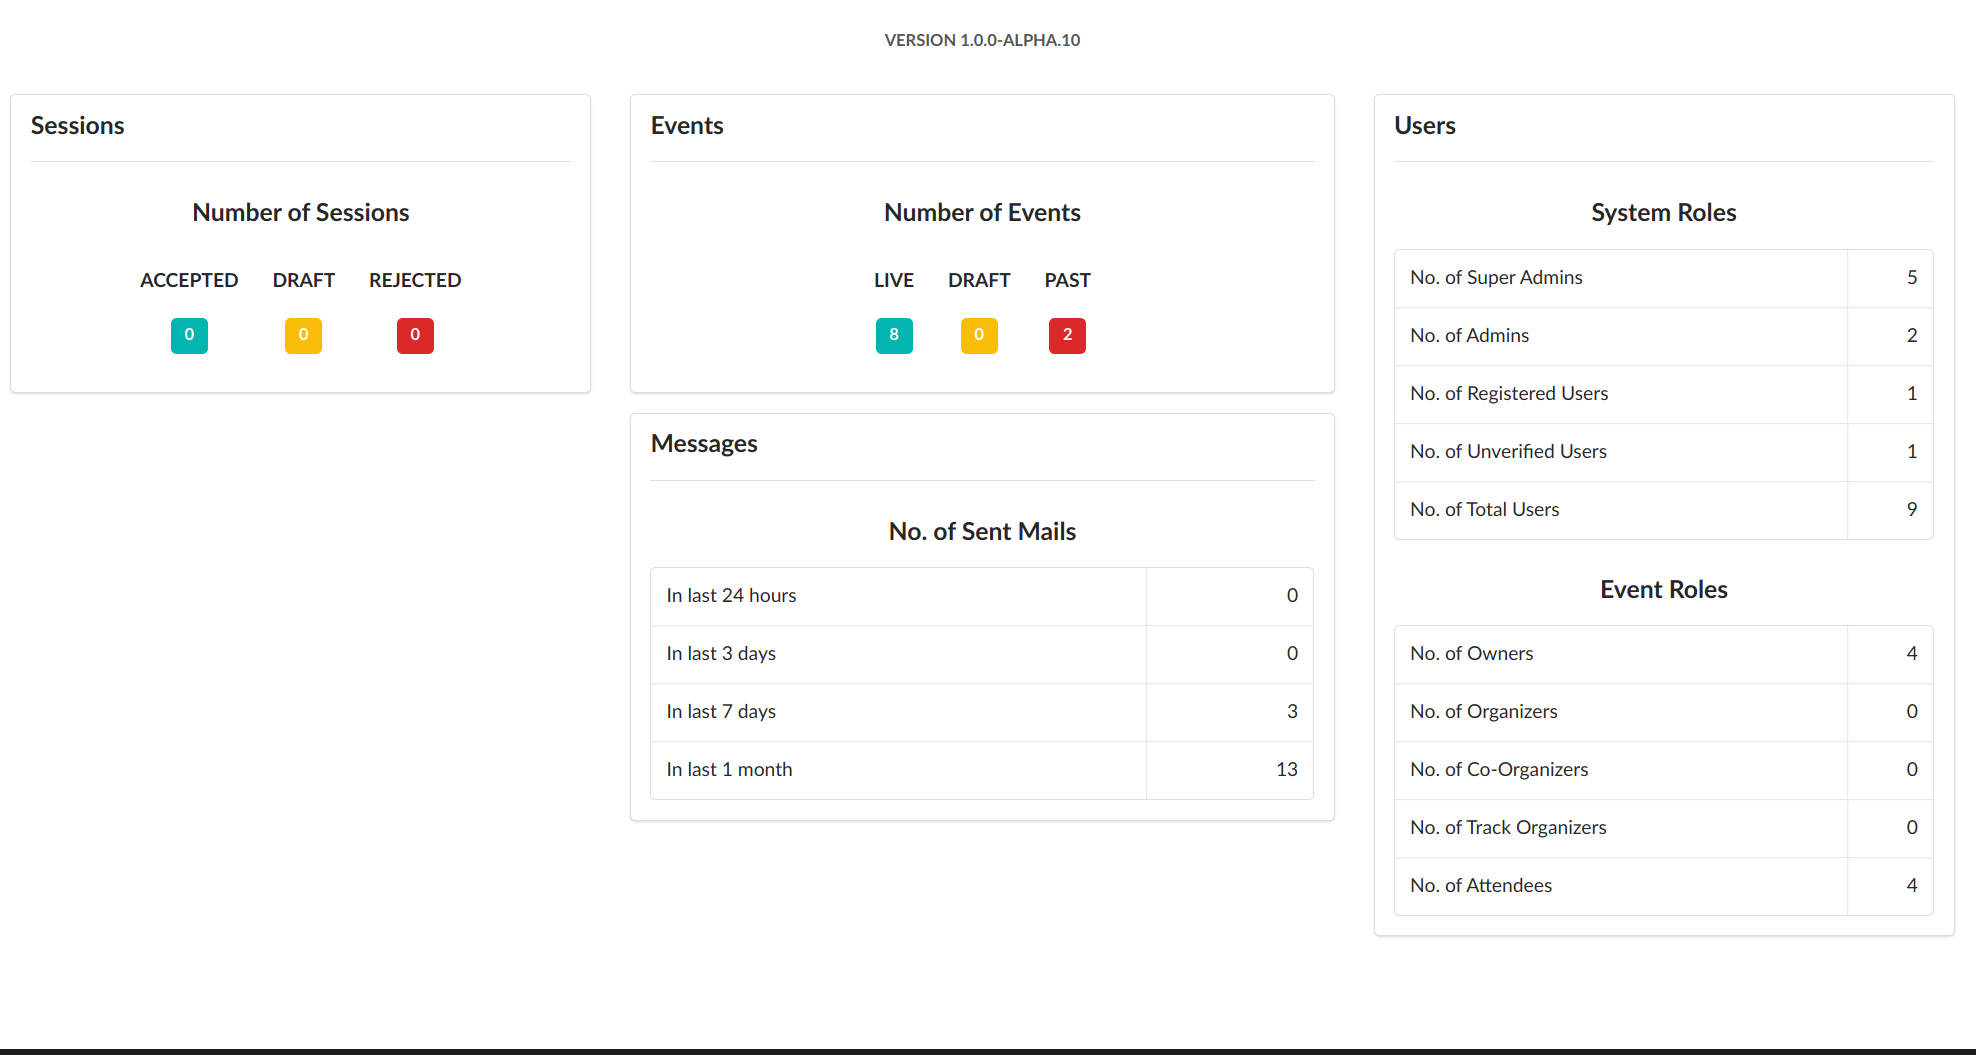Viewport: 1976px width, 1055px height.
Task: Click the Accepted sessions teal count badge
Action: tap(189, 335)
